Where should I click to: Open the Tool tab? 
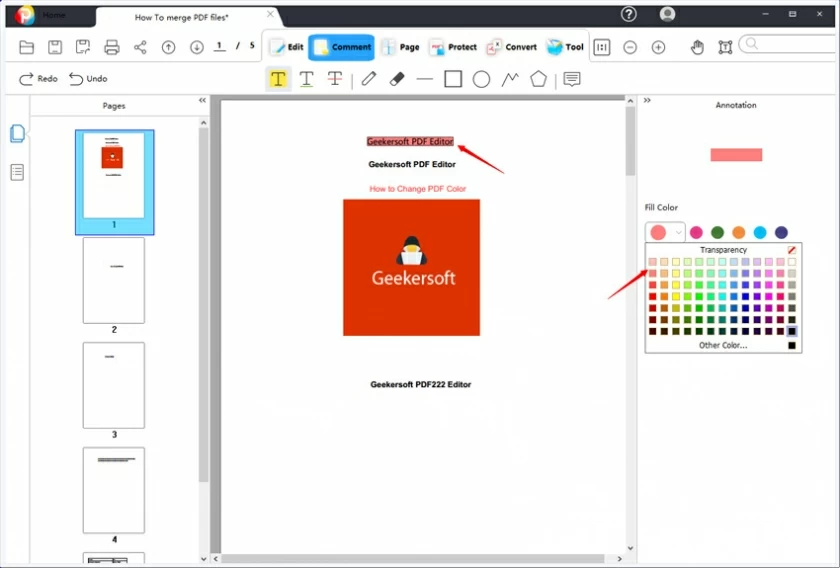[565, 47]
